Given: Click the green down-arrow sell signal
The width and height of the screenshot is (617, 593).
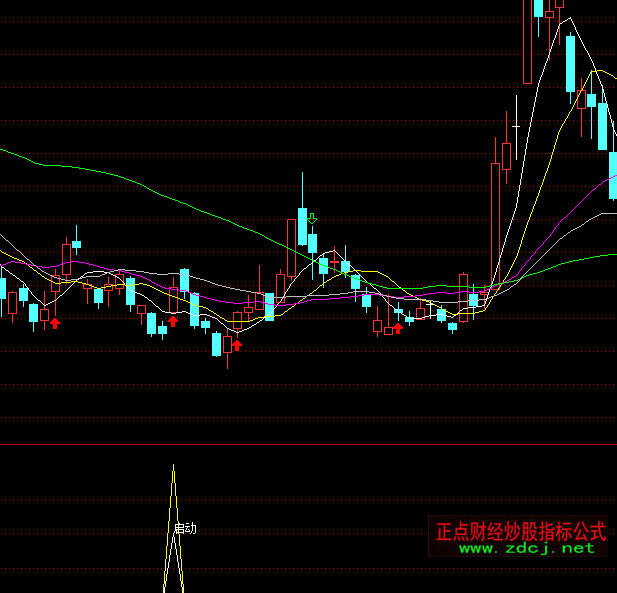Looking at the screenshot, I should 312,218.
